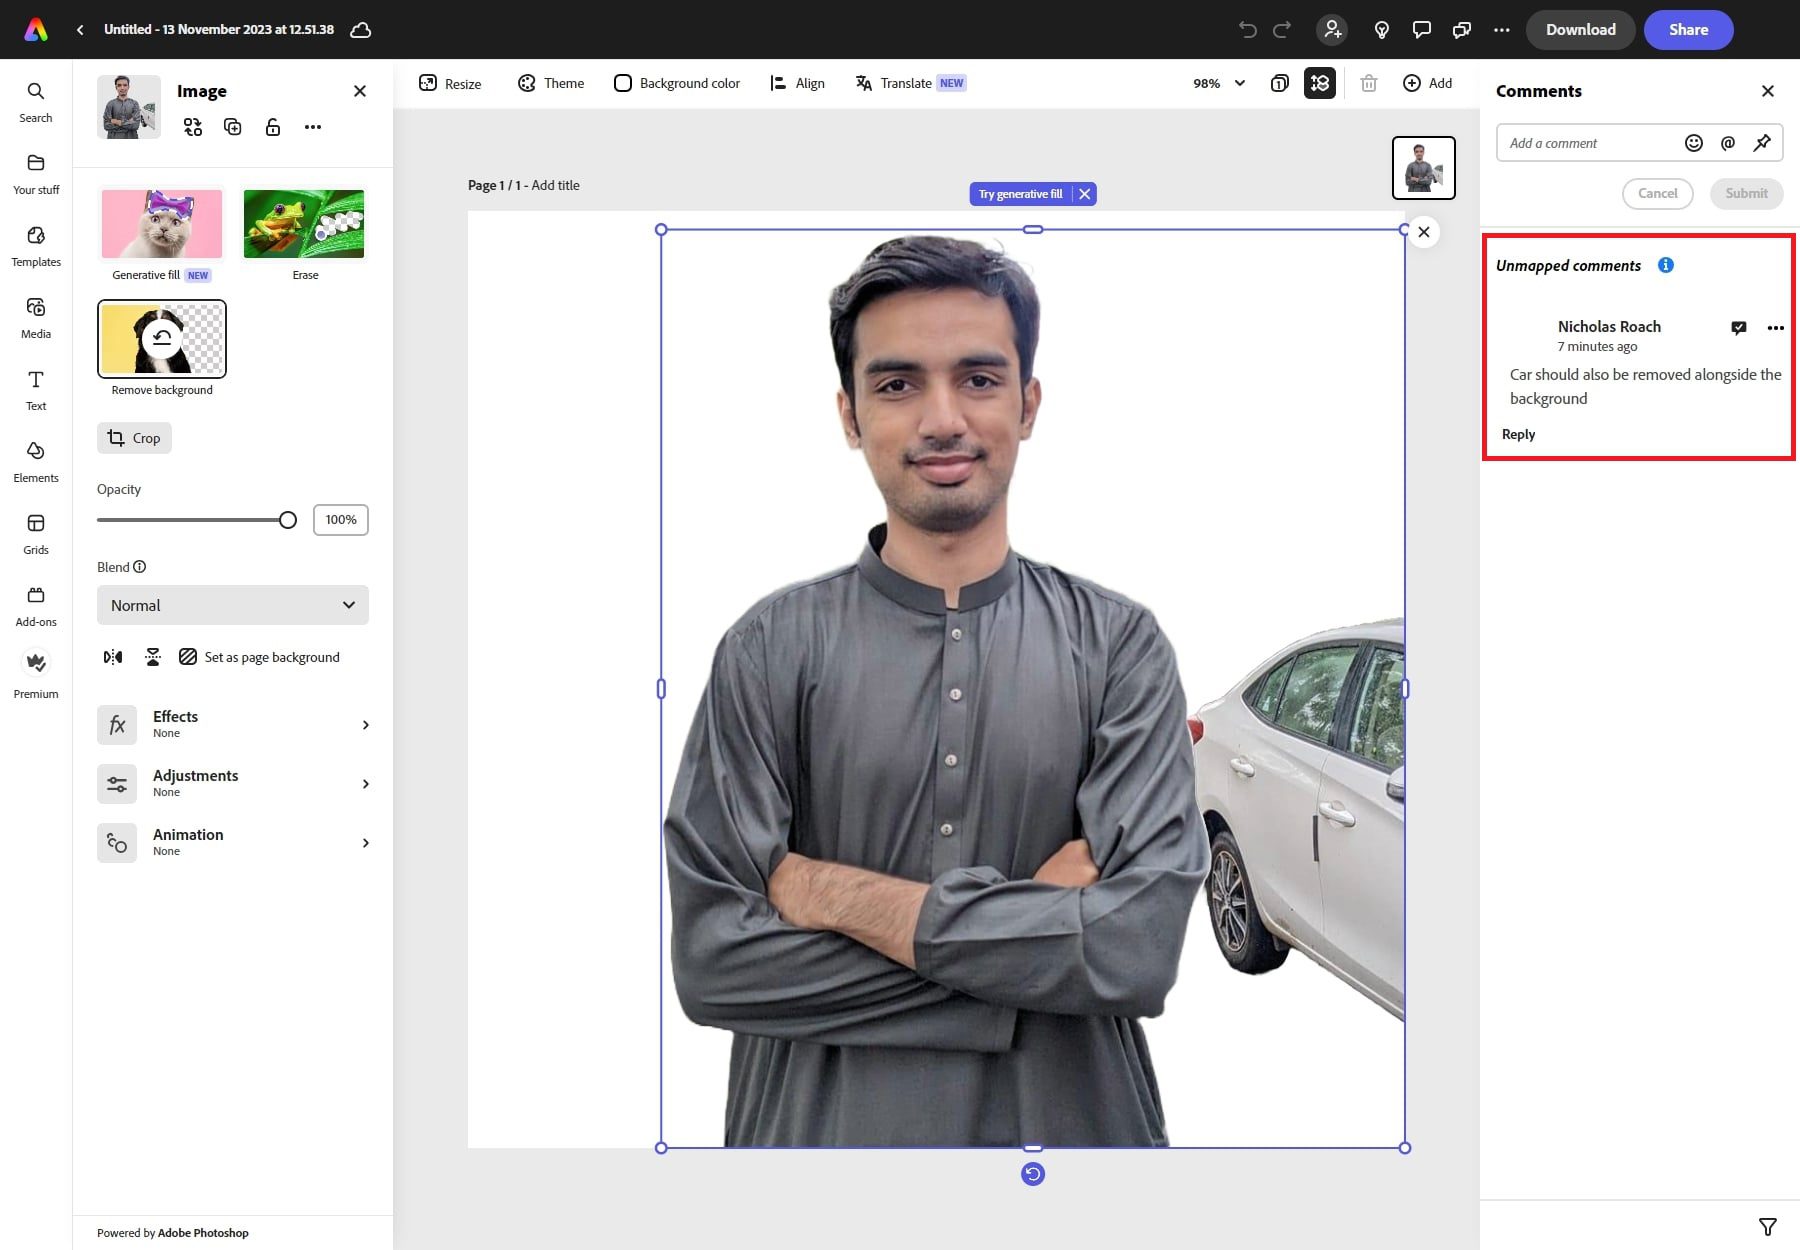
Task: Open the zoom level dropdown showing 98%
Action: pos(1216,83)
